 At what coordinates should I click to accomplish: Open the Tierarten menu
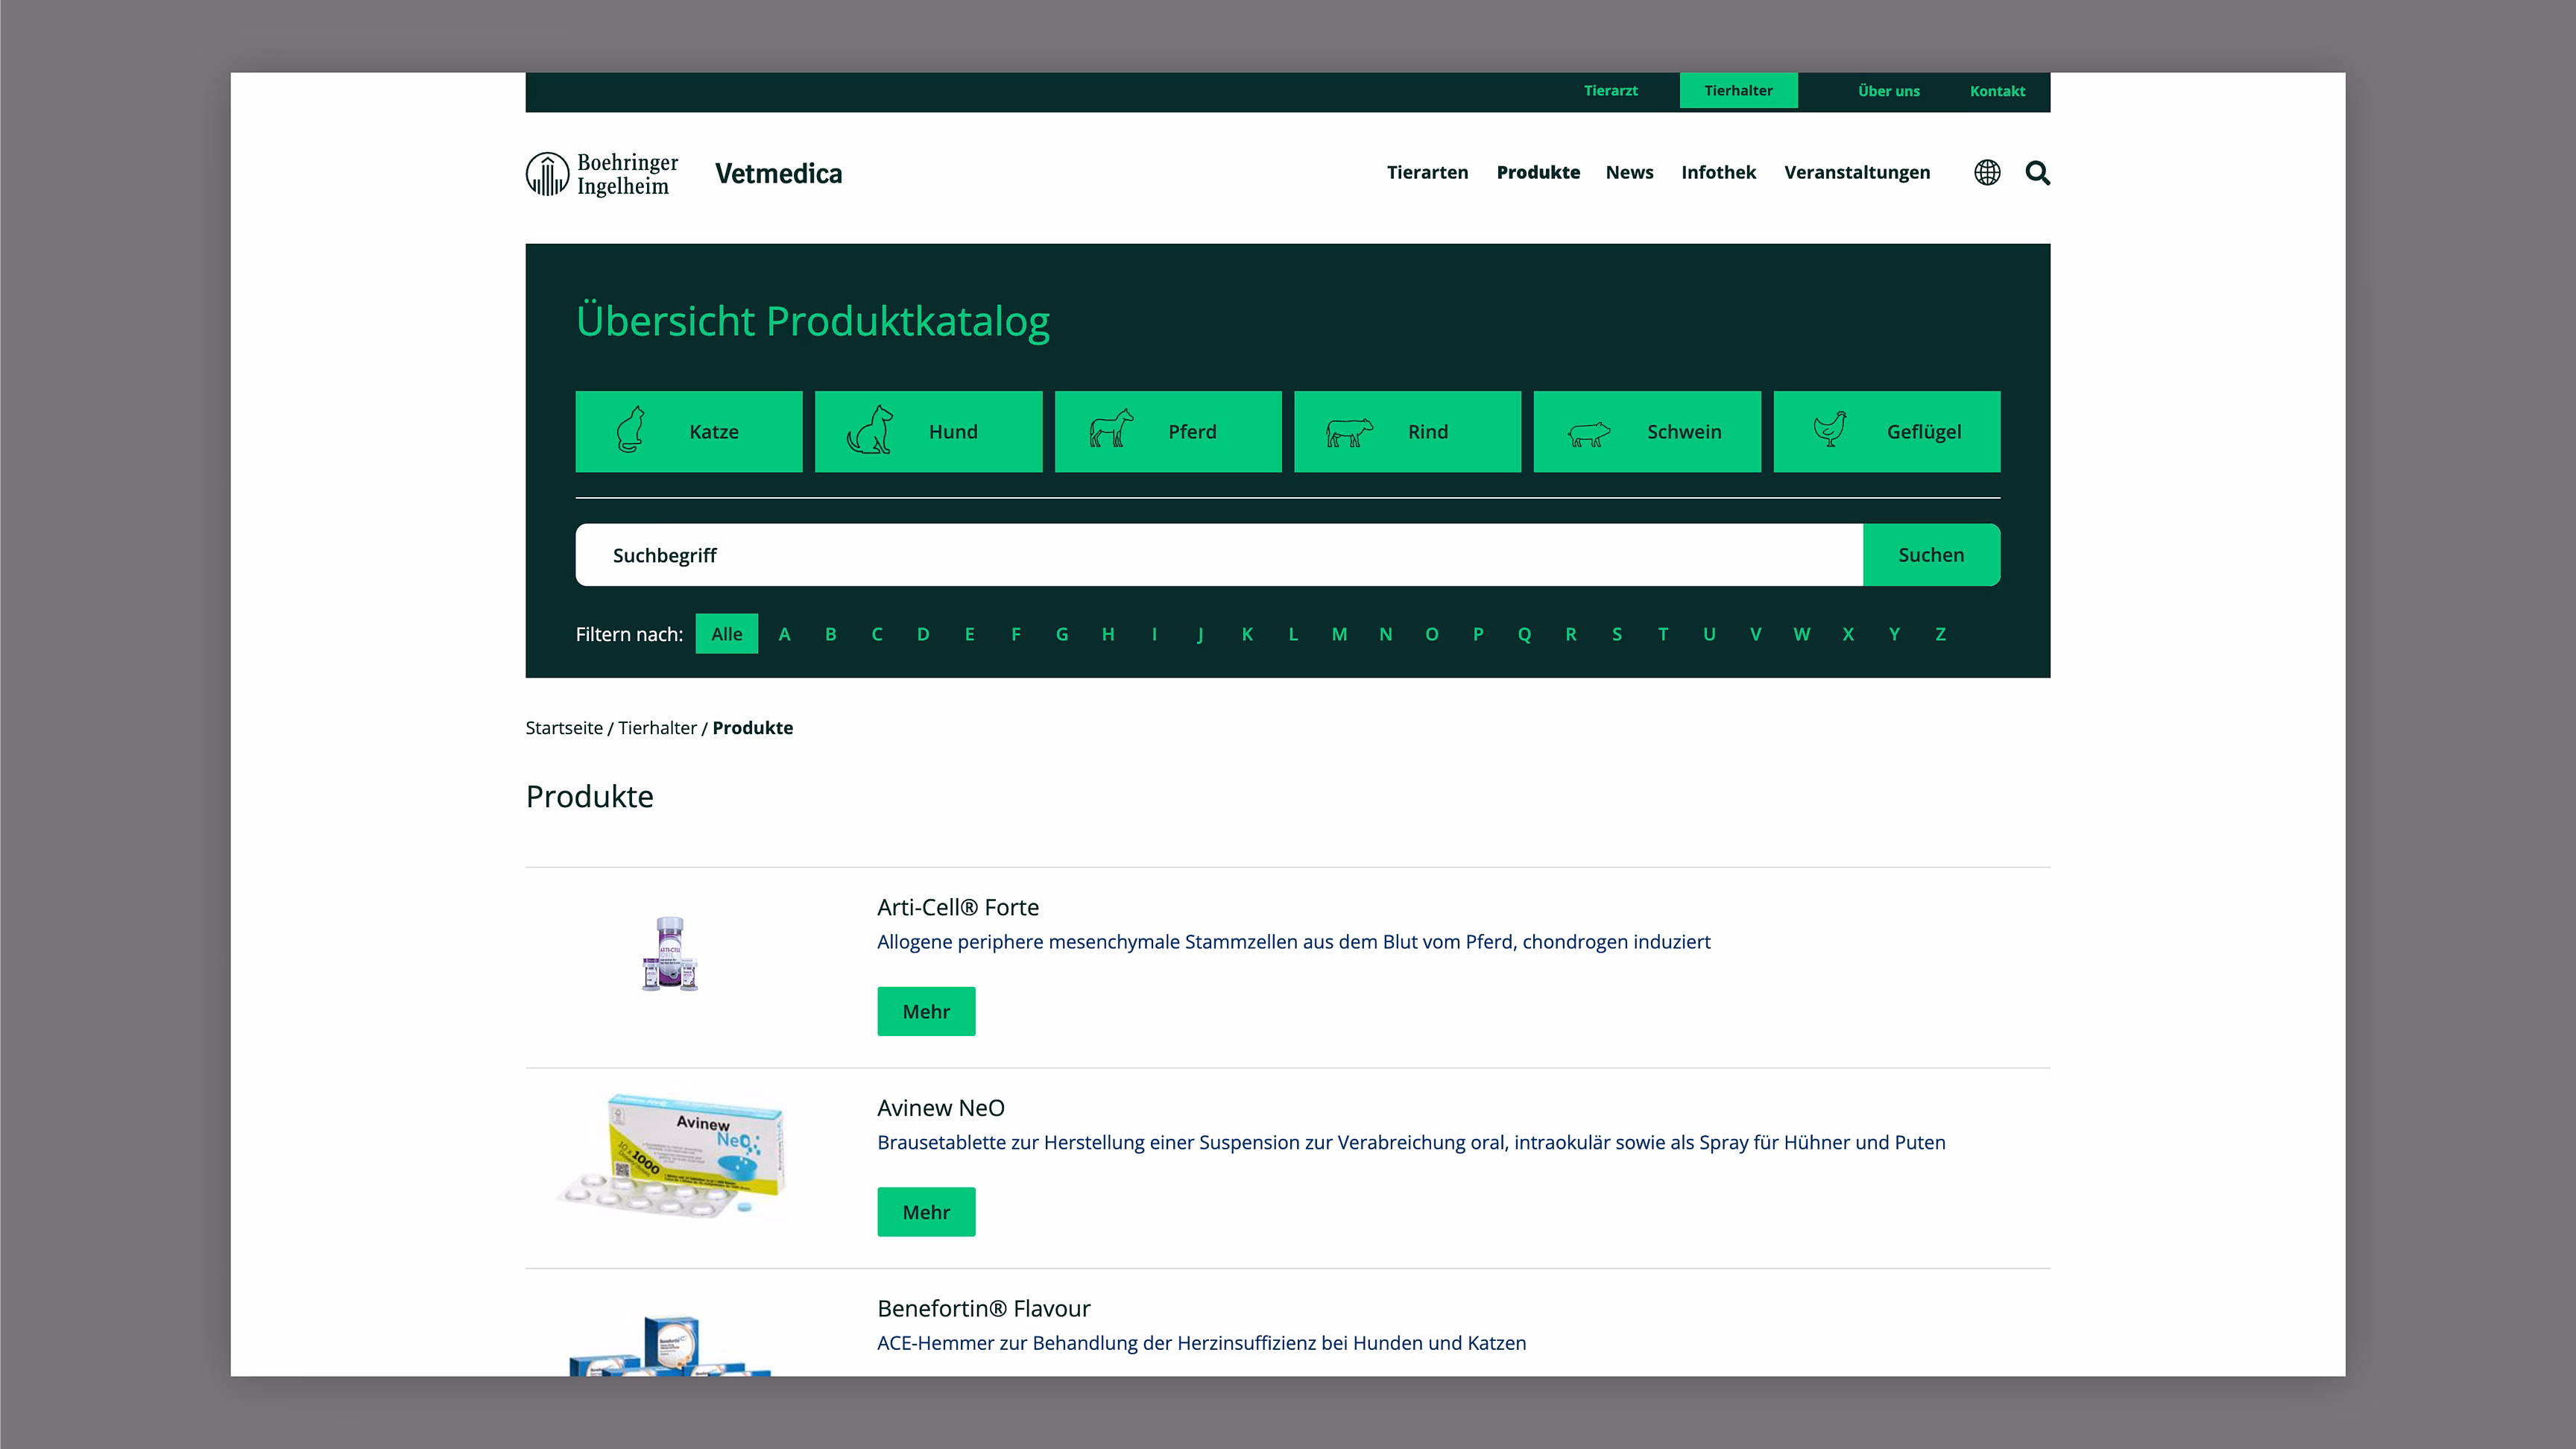[1427, 172]
